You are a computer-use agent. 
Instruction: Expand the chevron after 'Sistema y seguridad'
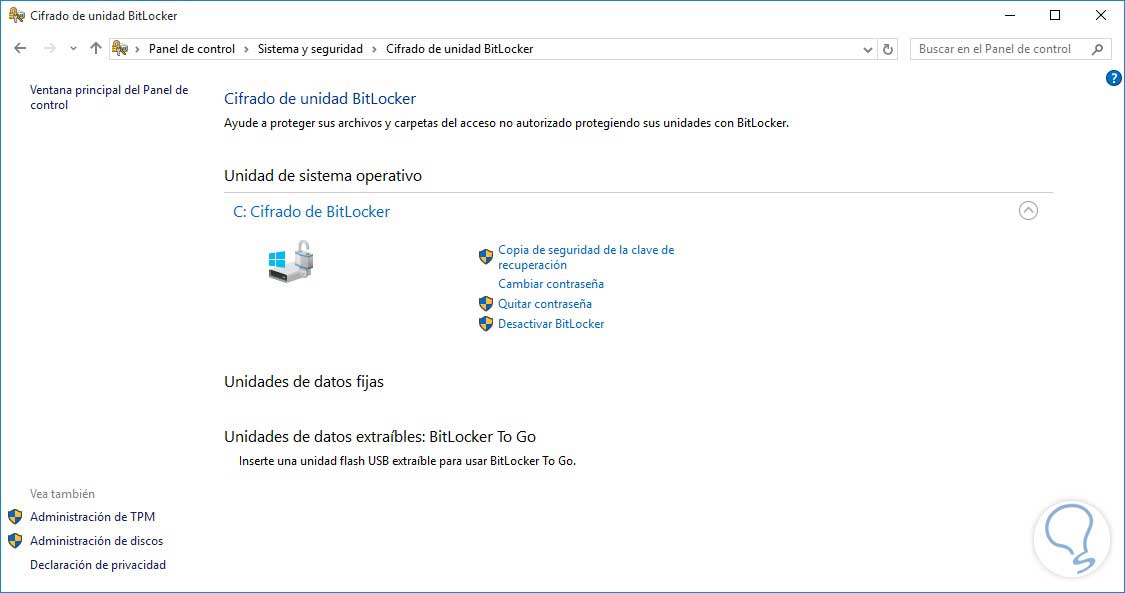(374, 49)
